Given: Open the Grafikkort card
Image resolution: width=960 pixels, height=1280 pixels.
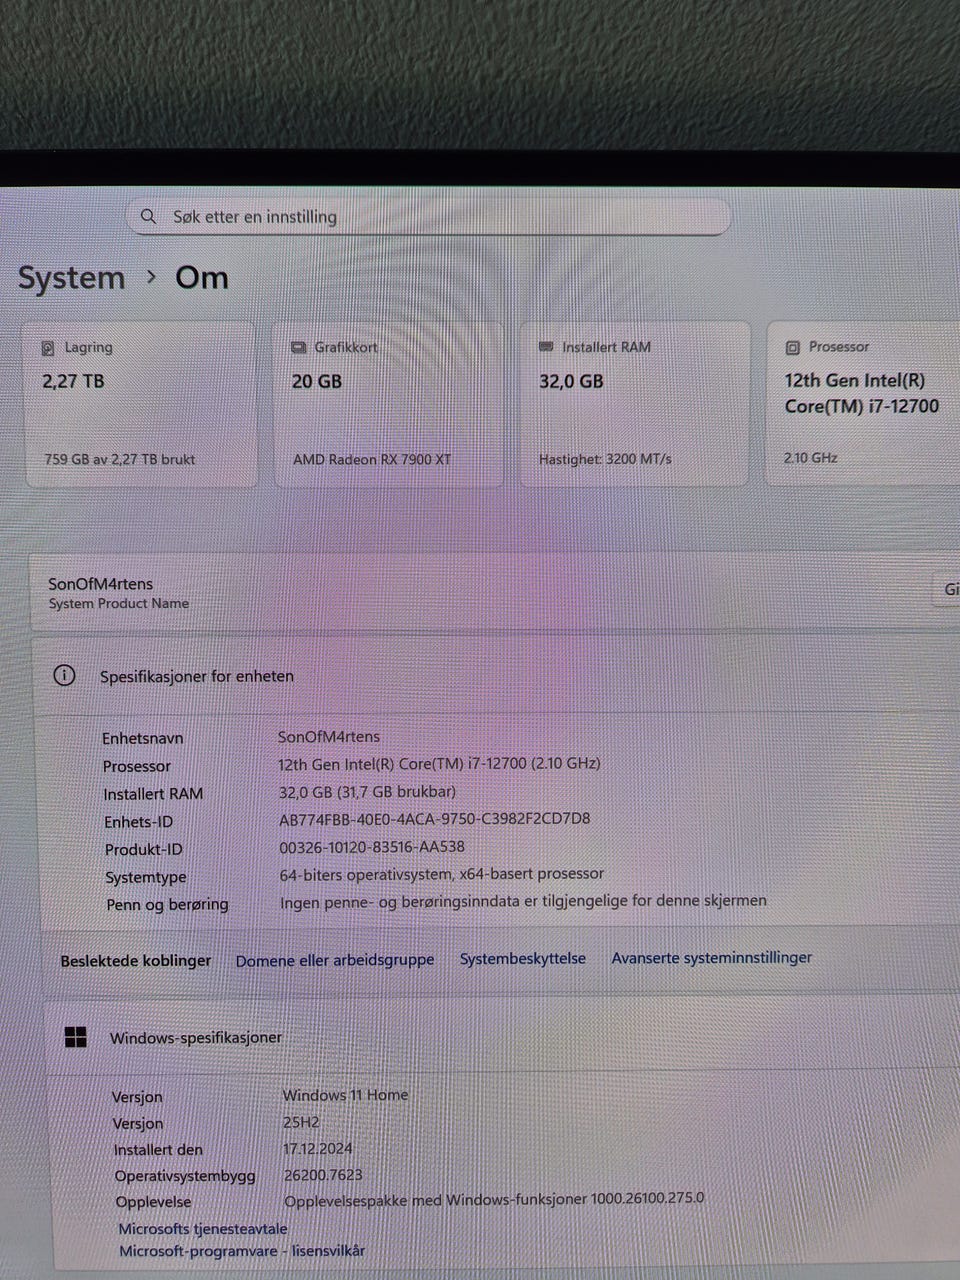Looking at the screenshot, I should point(389,404).
